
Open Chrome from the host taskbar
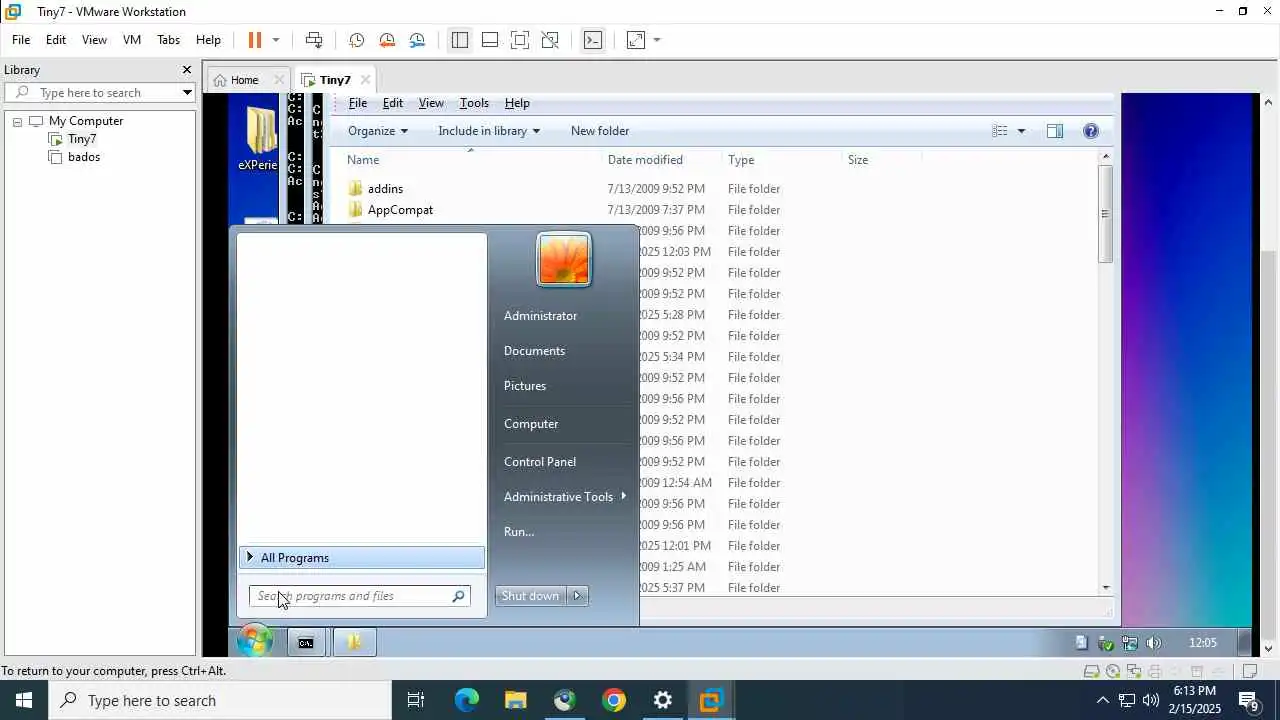point(614,701)
